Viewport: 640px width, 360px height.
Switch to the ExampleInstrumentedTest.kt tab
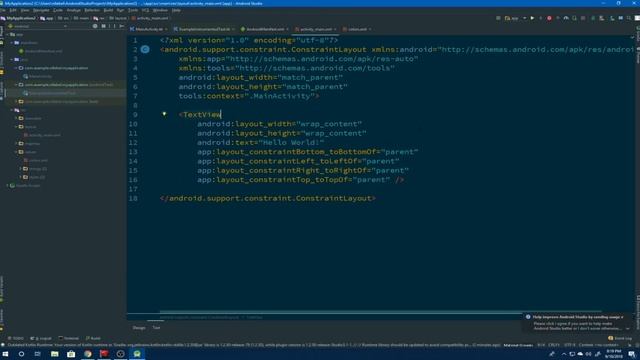point(204,29)
